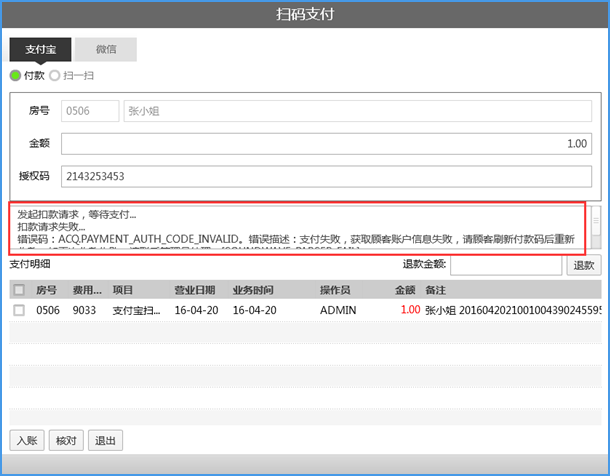Click the 费用... column header
This screenshot has height=476, width=610.
pos(87,290)
